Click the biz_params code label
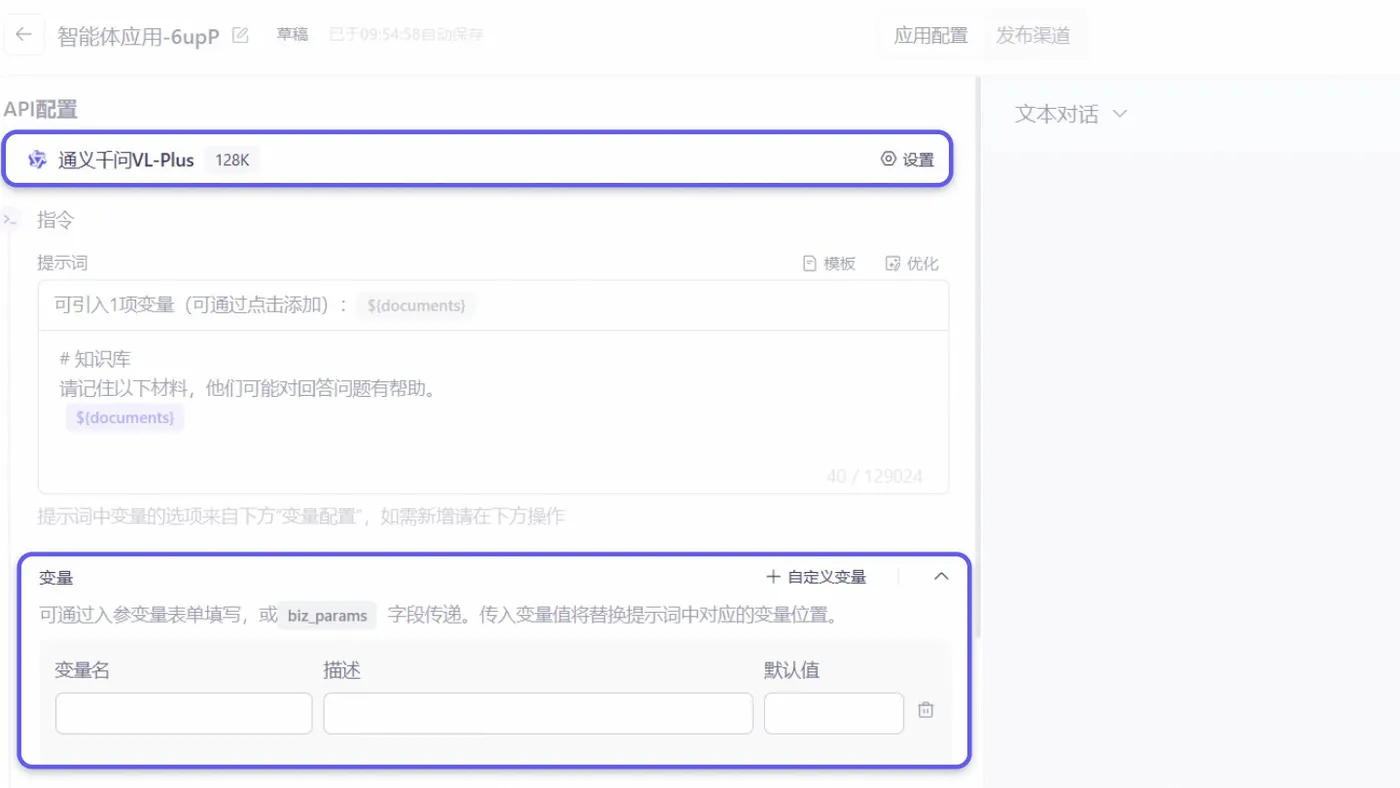Viewport: 1400px width, 788px height. point(327,616)
